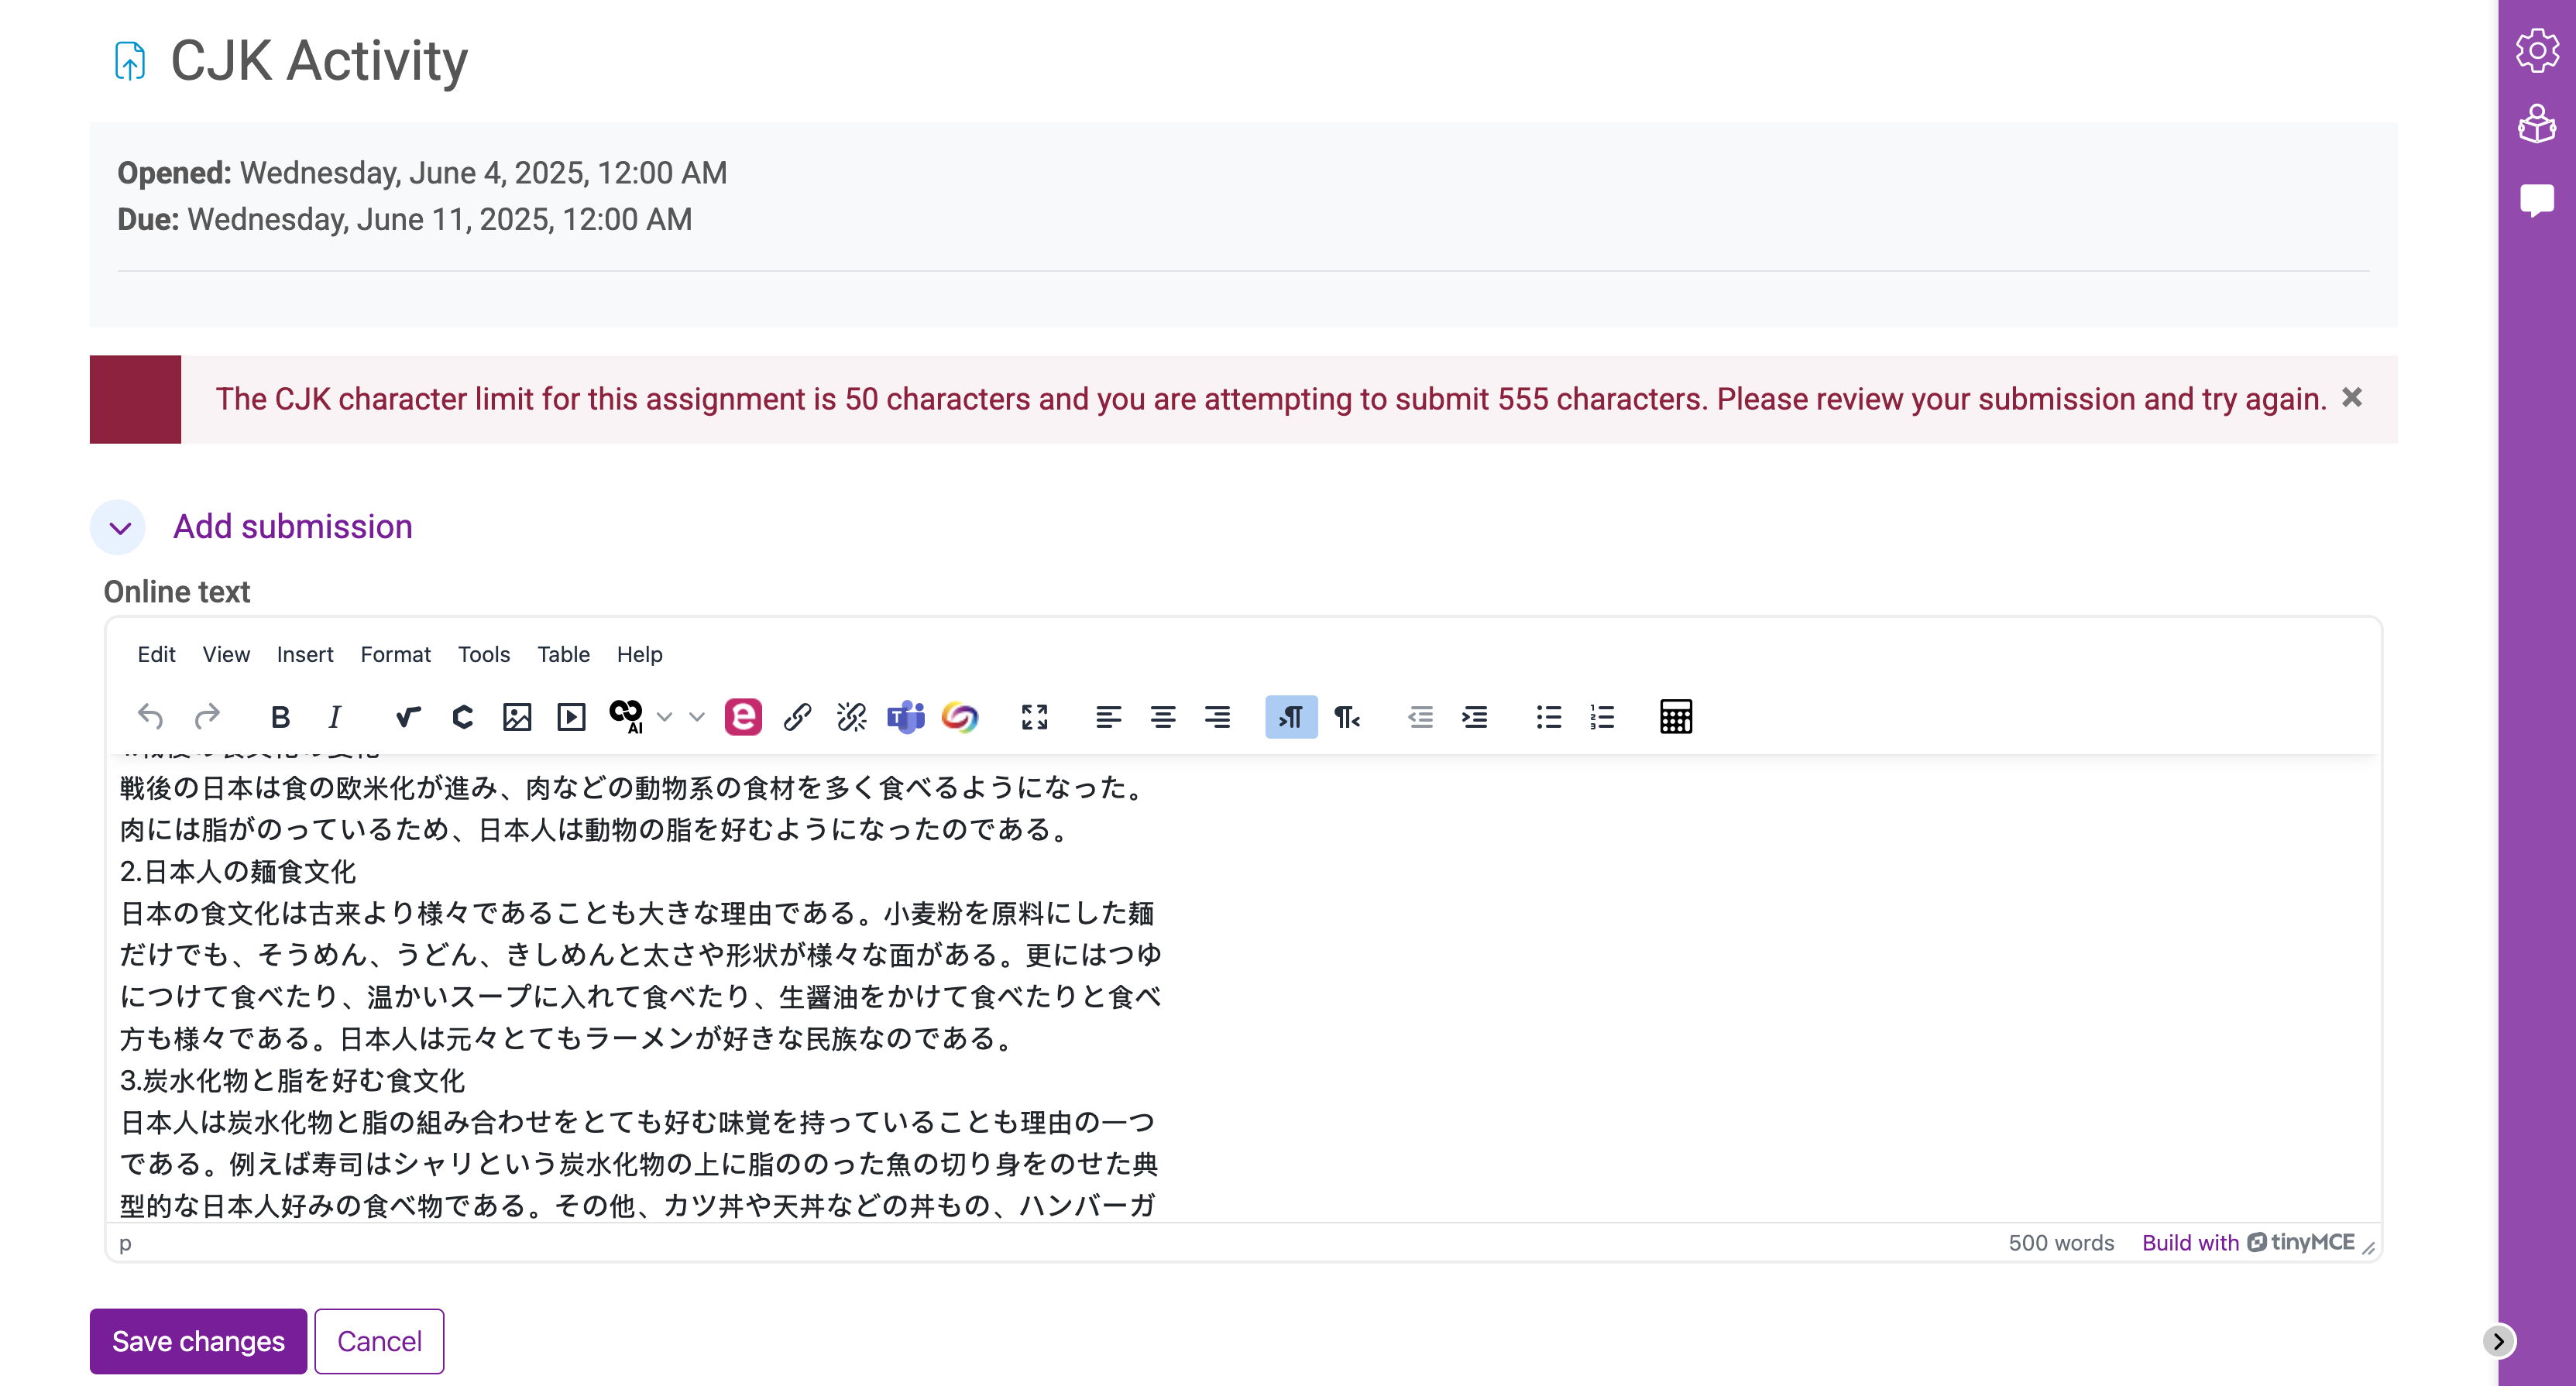Image resolution: width=2576 pixels, height=1386 pixels.
Task: Open the Tools menu
Action: tap(484, 654)
